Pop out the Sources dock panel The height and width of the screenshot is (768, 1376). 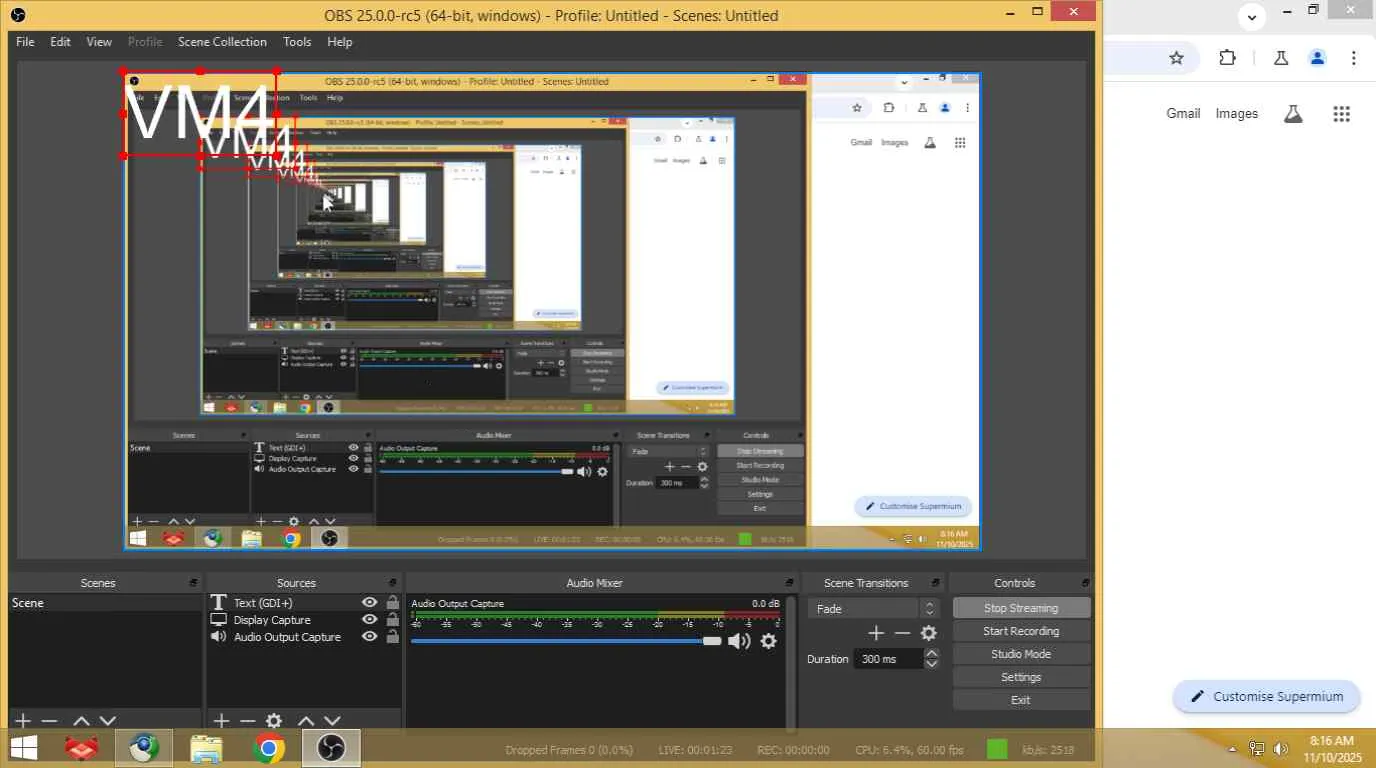[x=392, y=583]
